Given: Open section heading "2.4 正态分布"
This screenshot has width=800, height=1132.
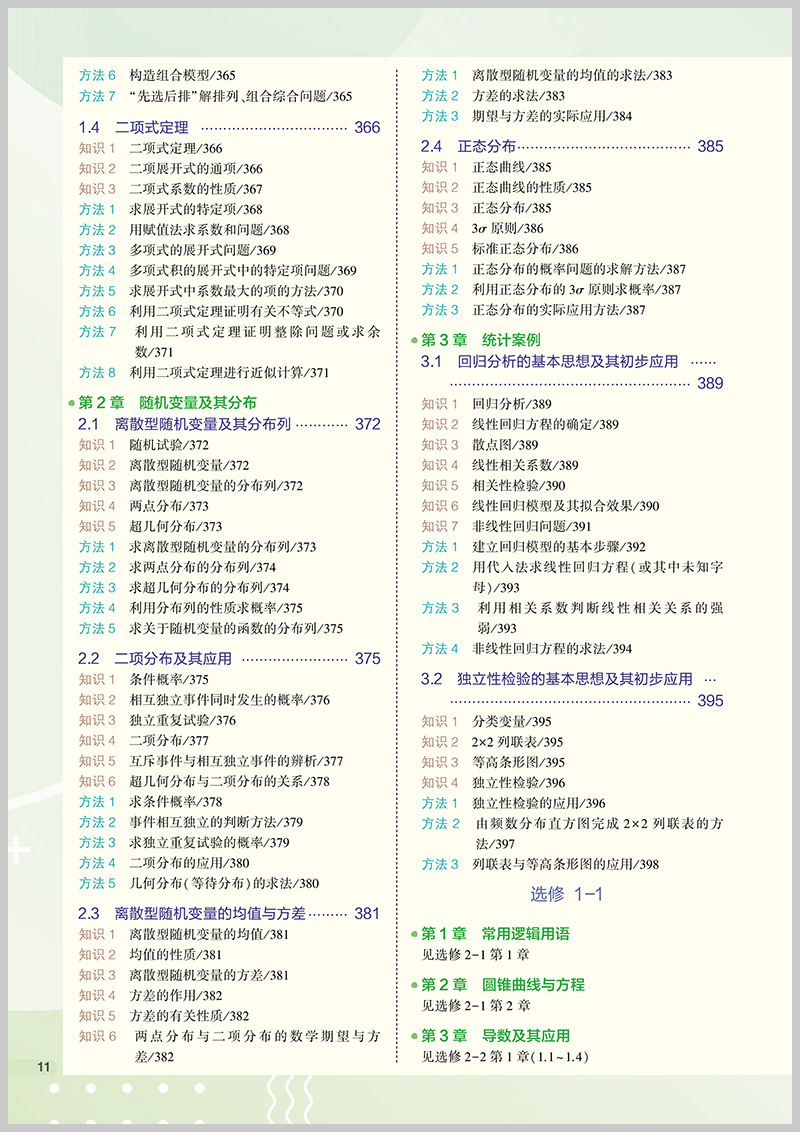Looking at the screenshot, I should (572, 147).
